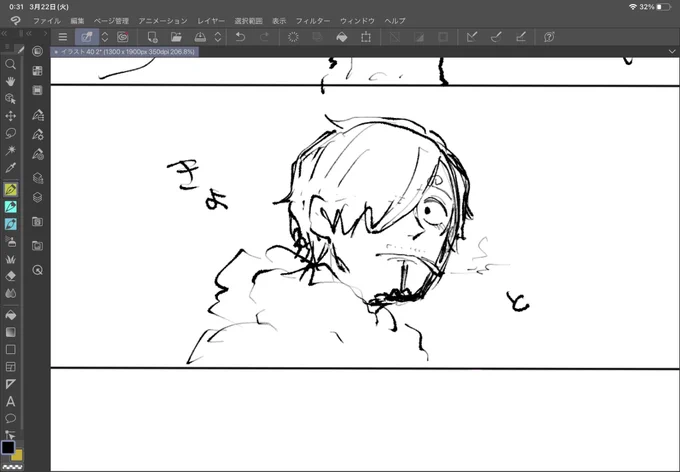This screenshot has width=680, height=472.
Task: Collapse the tool palette double-chevron
Action: (x=4, y=33)
